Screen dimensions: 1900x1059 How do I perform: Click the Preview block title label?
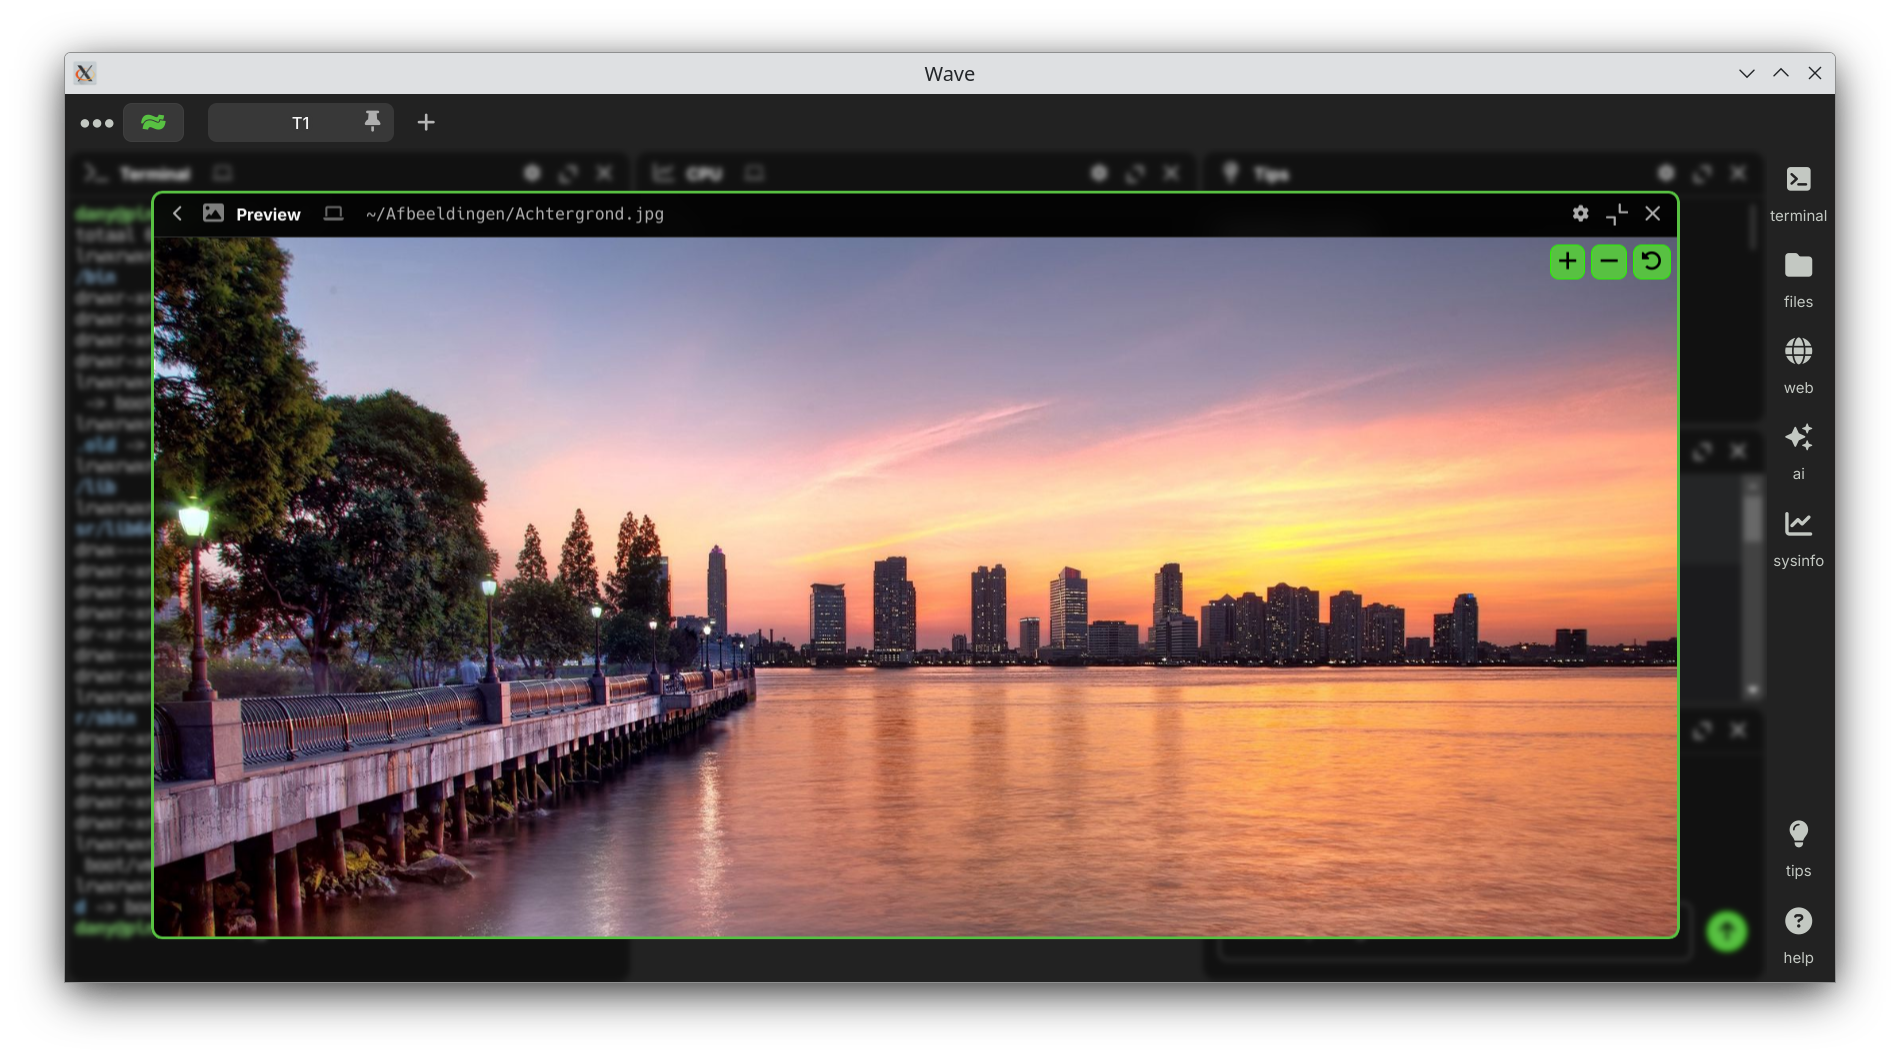268,214
